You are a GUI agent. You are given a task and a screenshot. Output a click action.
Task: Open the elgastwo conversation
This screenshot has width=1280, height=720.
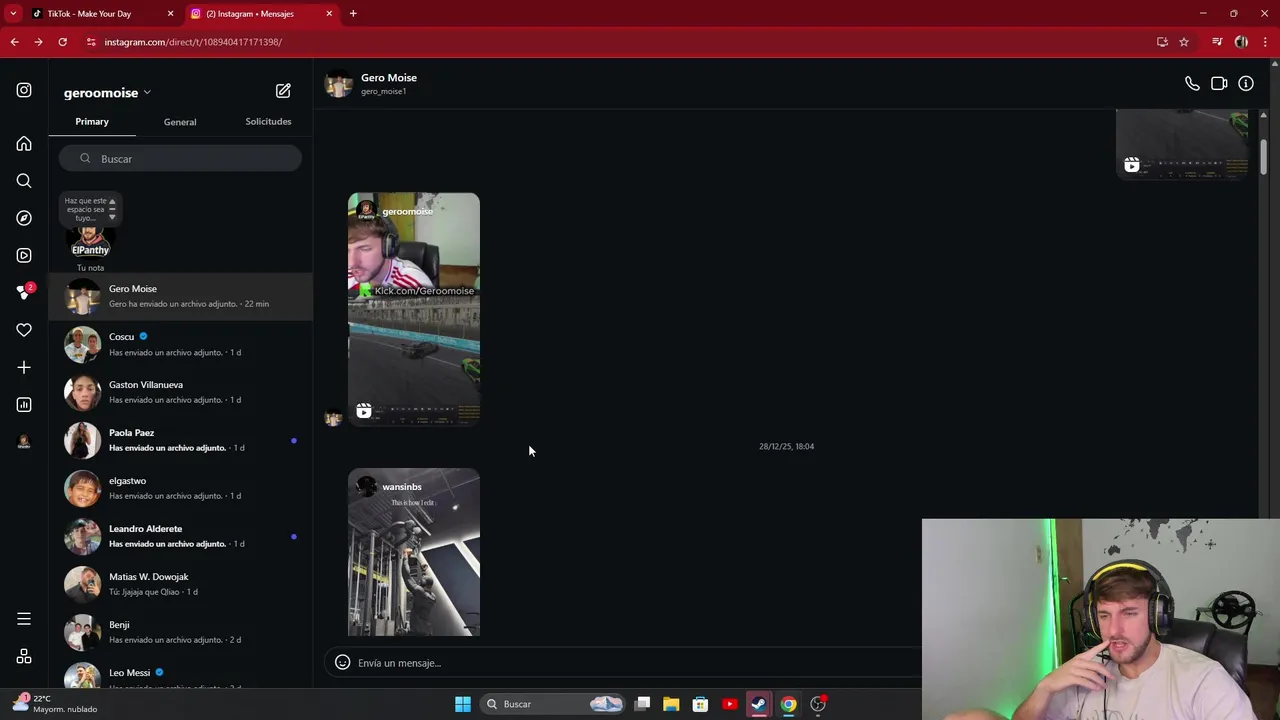(x=180, y=488)
